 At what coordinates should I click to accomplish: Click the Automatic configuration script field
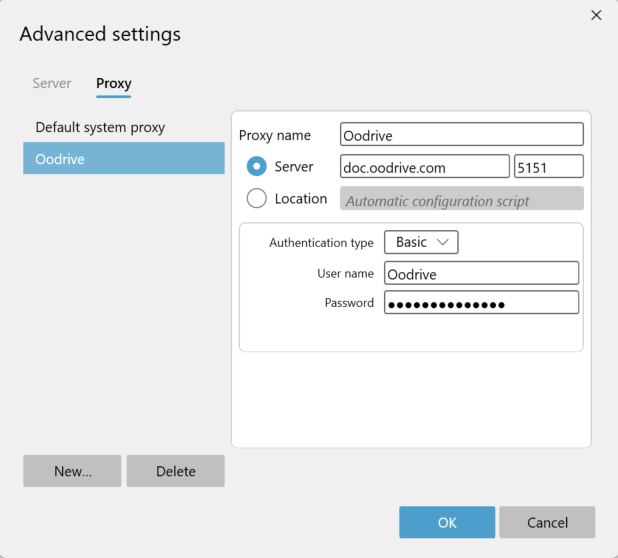point(462,198)
